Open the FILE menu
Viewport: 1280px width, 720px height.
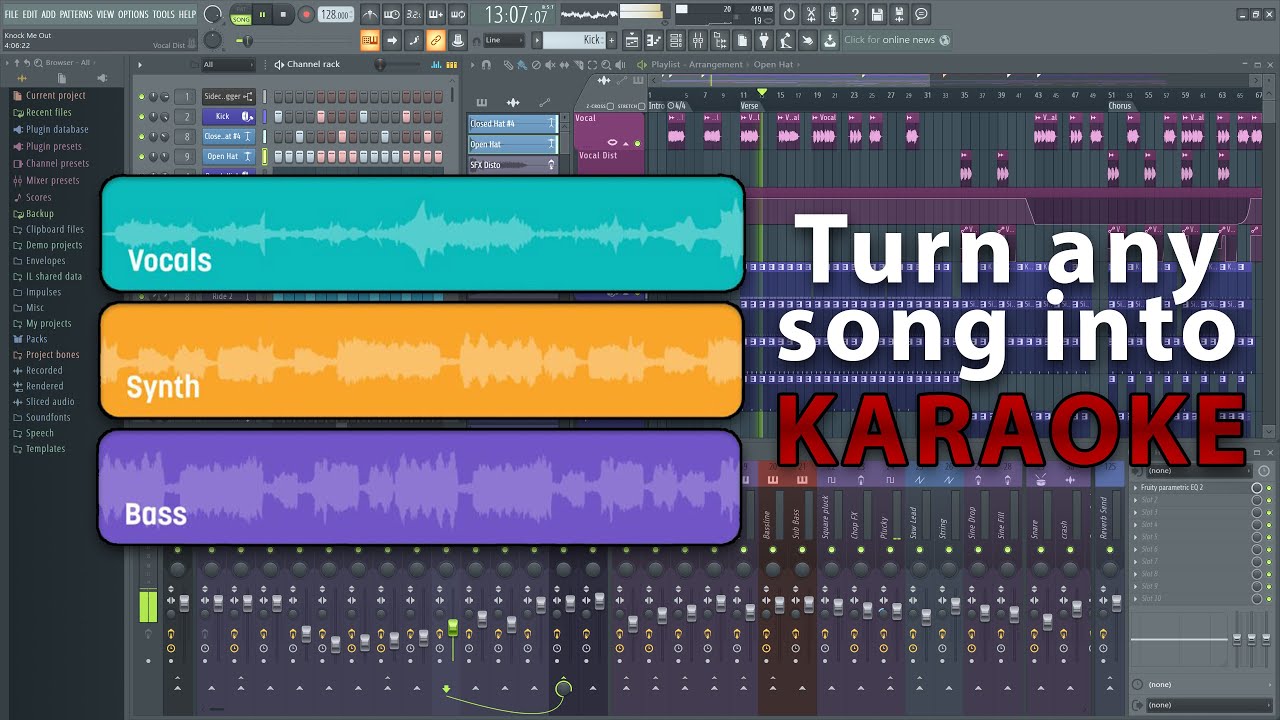(x=11, y=14)
